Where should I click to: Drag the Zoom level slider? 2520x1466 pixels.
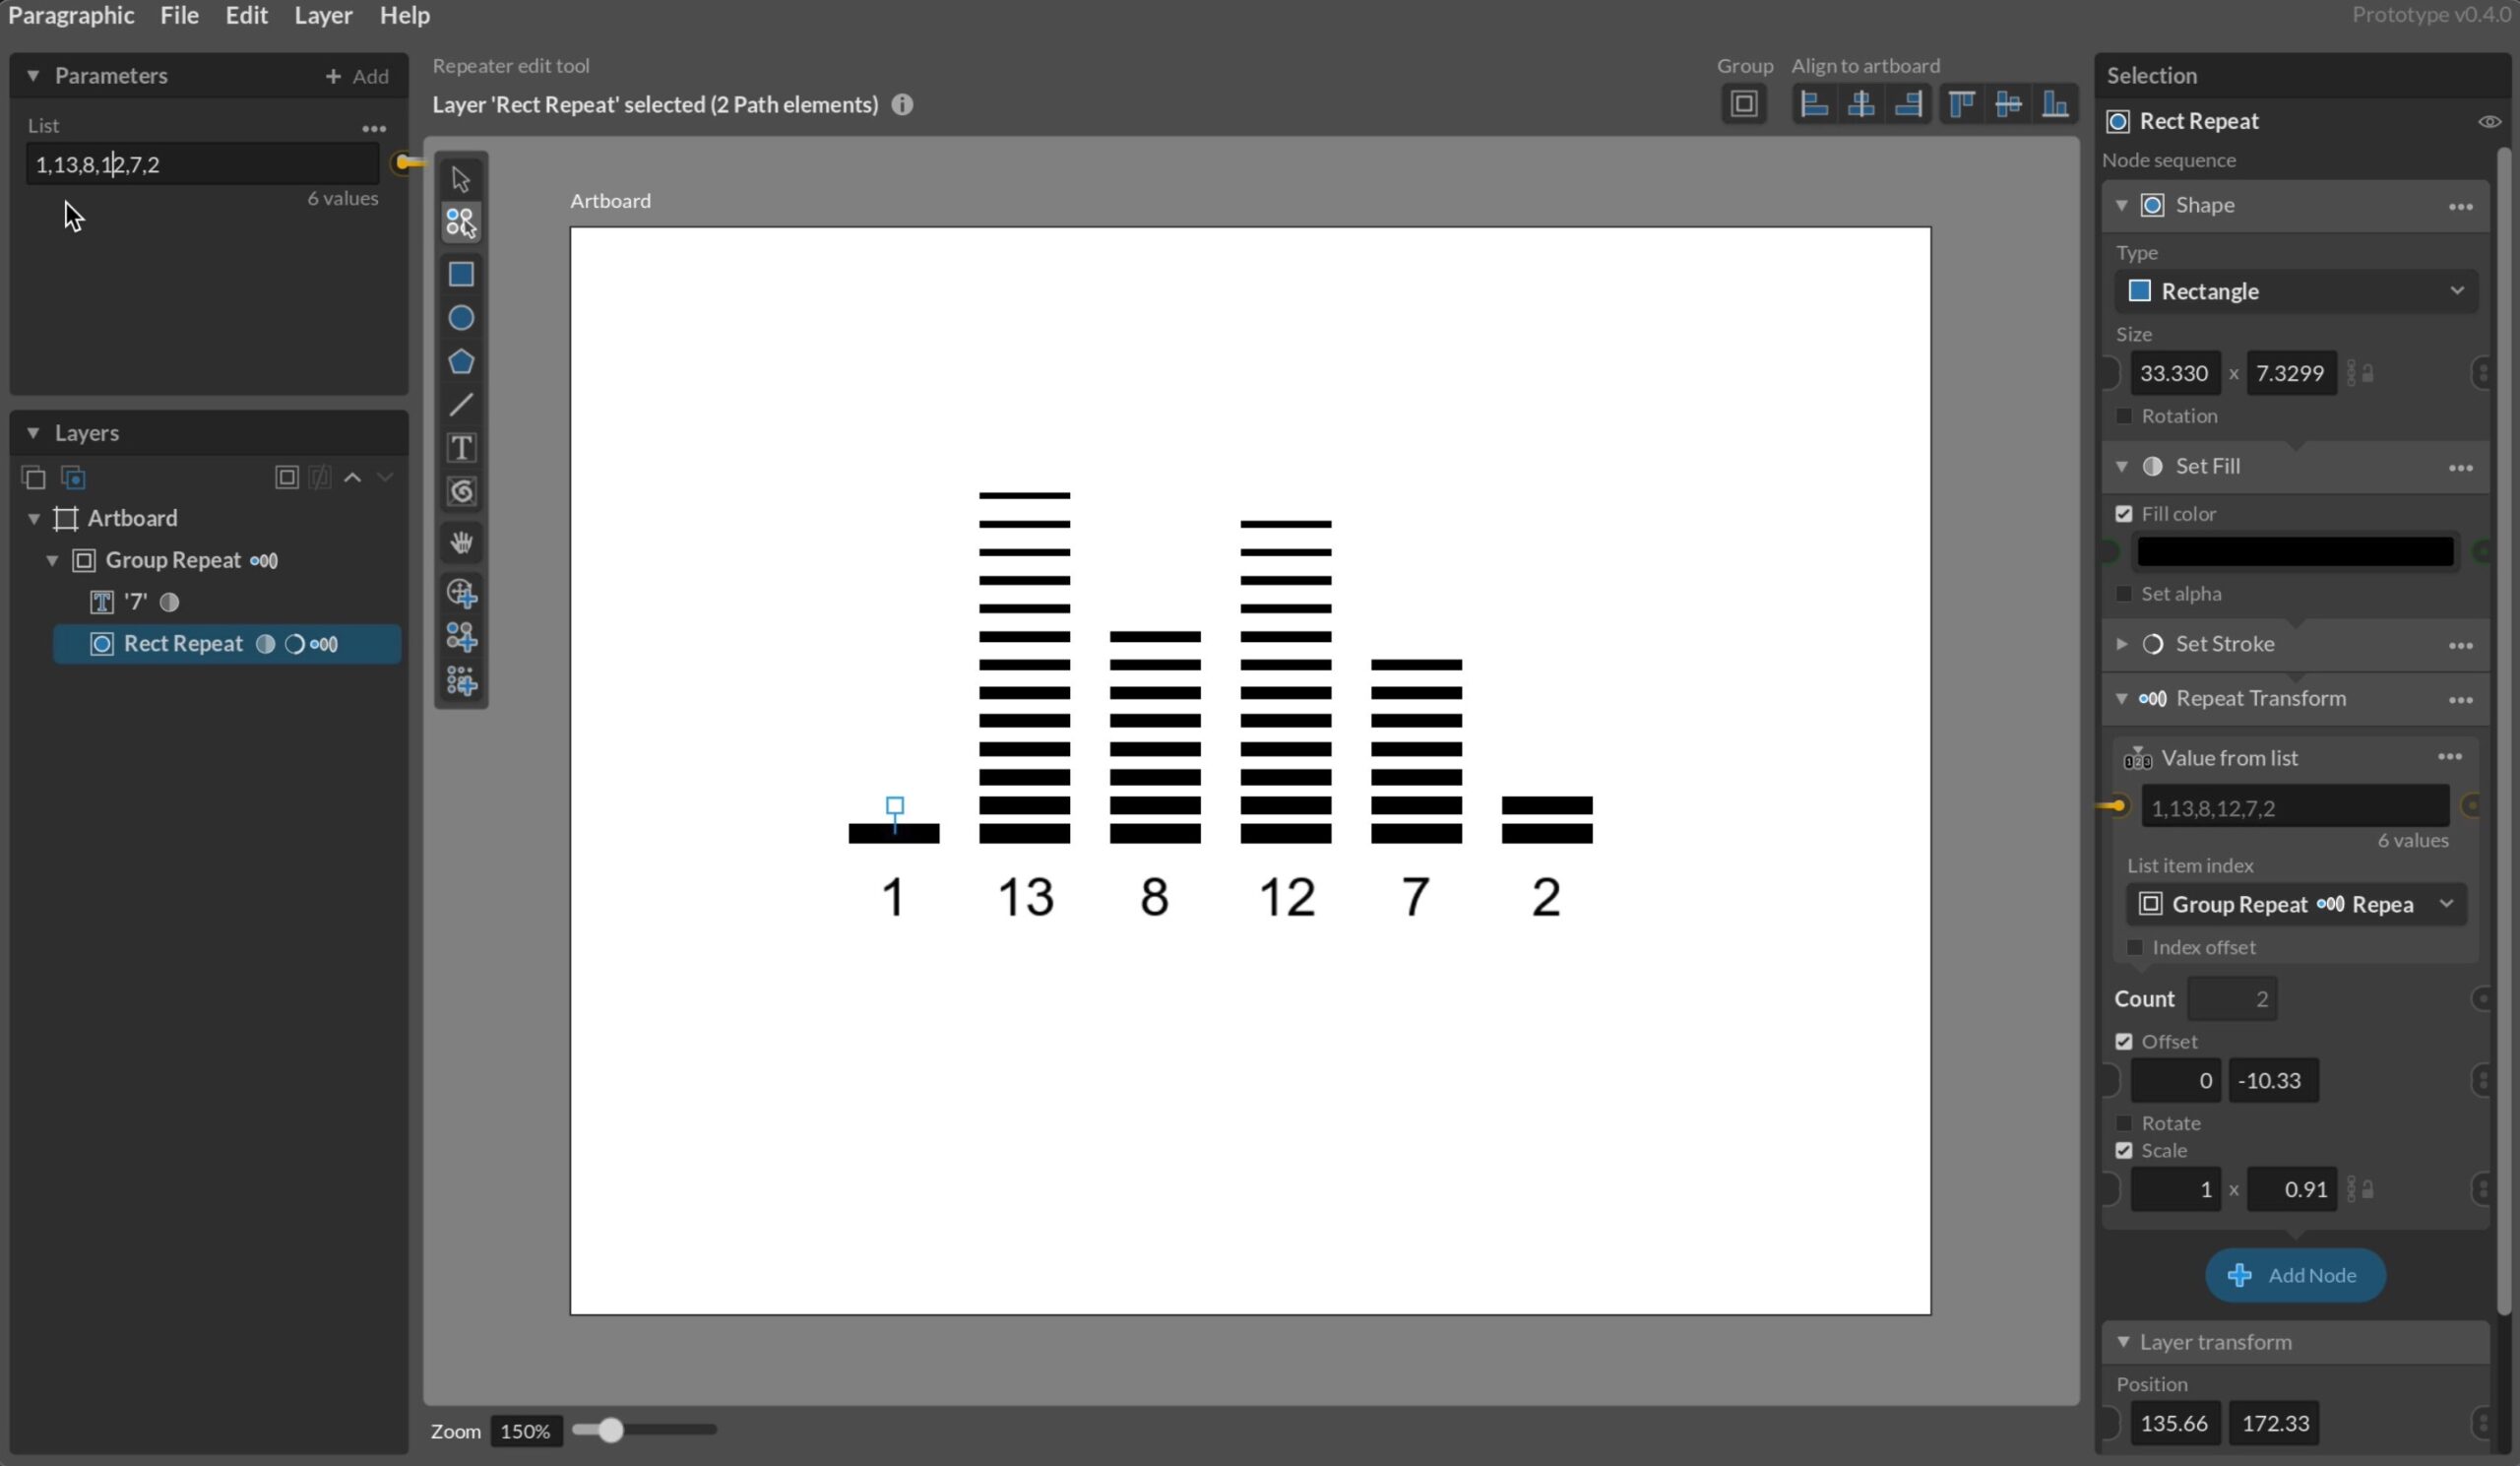tap(603, 1430)
